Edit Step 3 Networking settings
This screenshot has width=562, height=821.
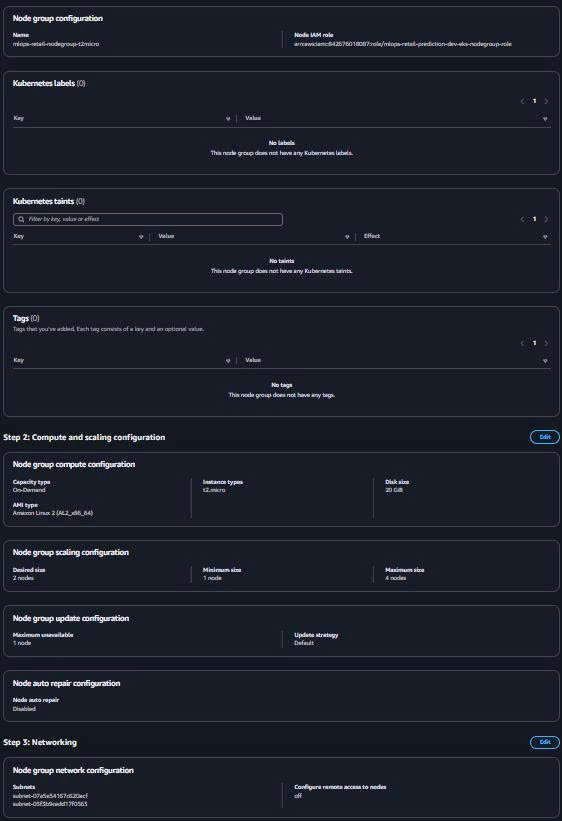tap(545, 742)
